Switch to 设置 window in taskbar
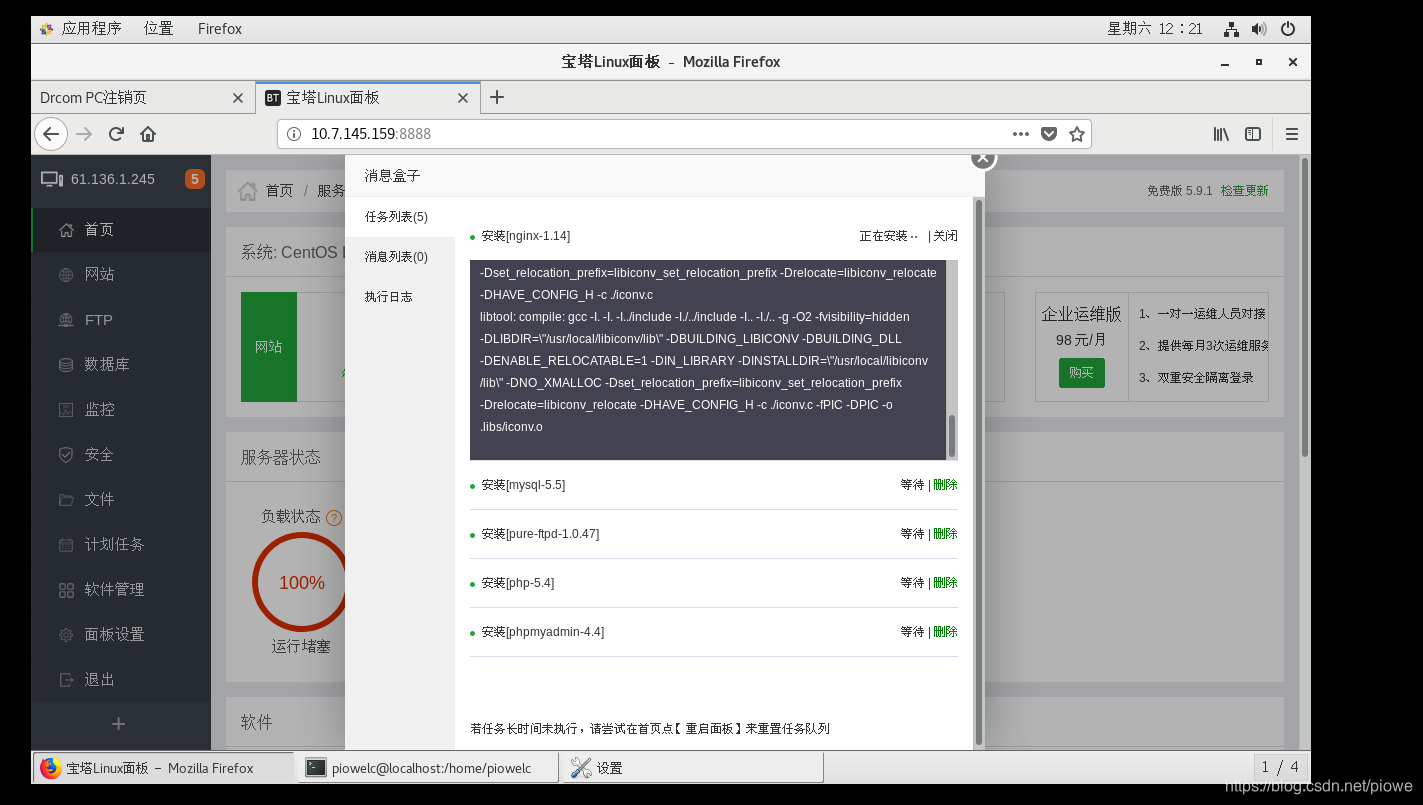The image size is (1423, 805). click(x=693, y=768)
